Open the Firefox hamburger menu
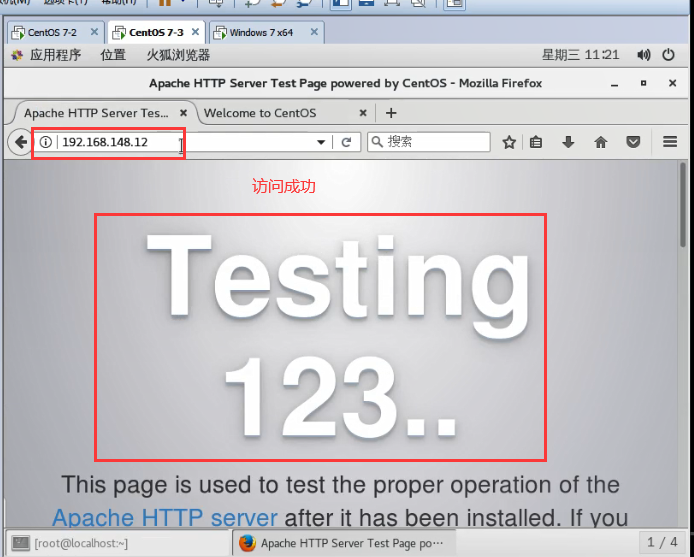 [x=670, y=142]
